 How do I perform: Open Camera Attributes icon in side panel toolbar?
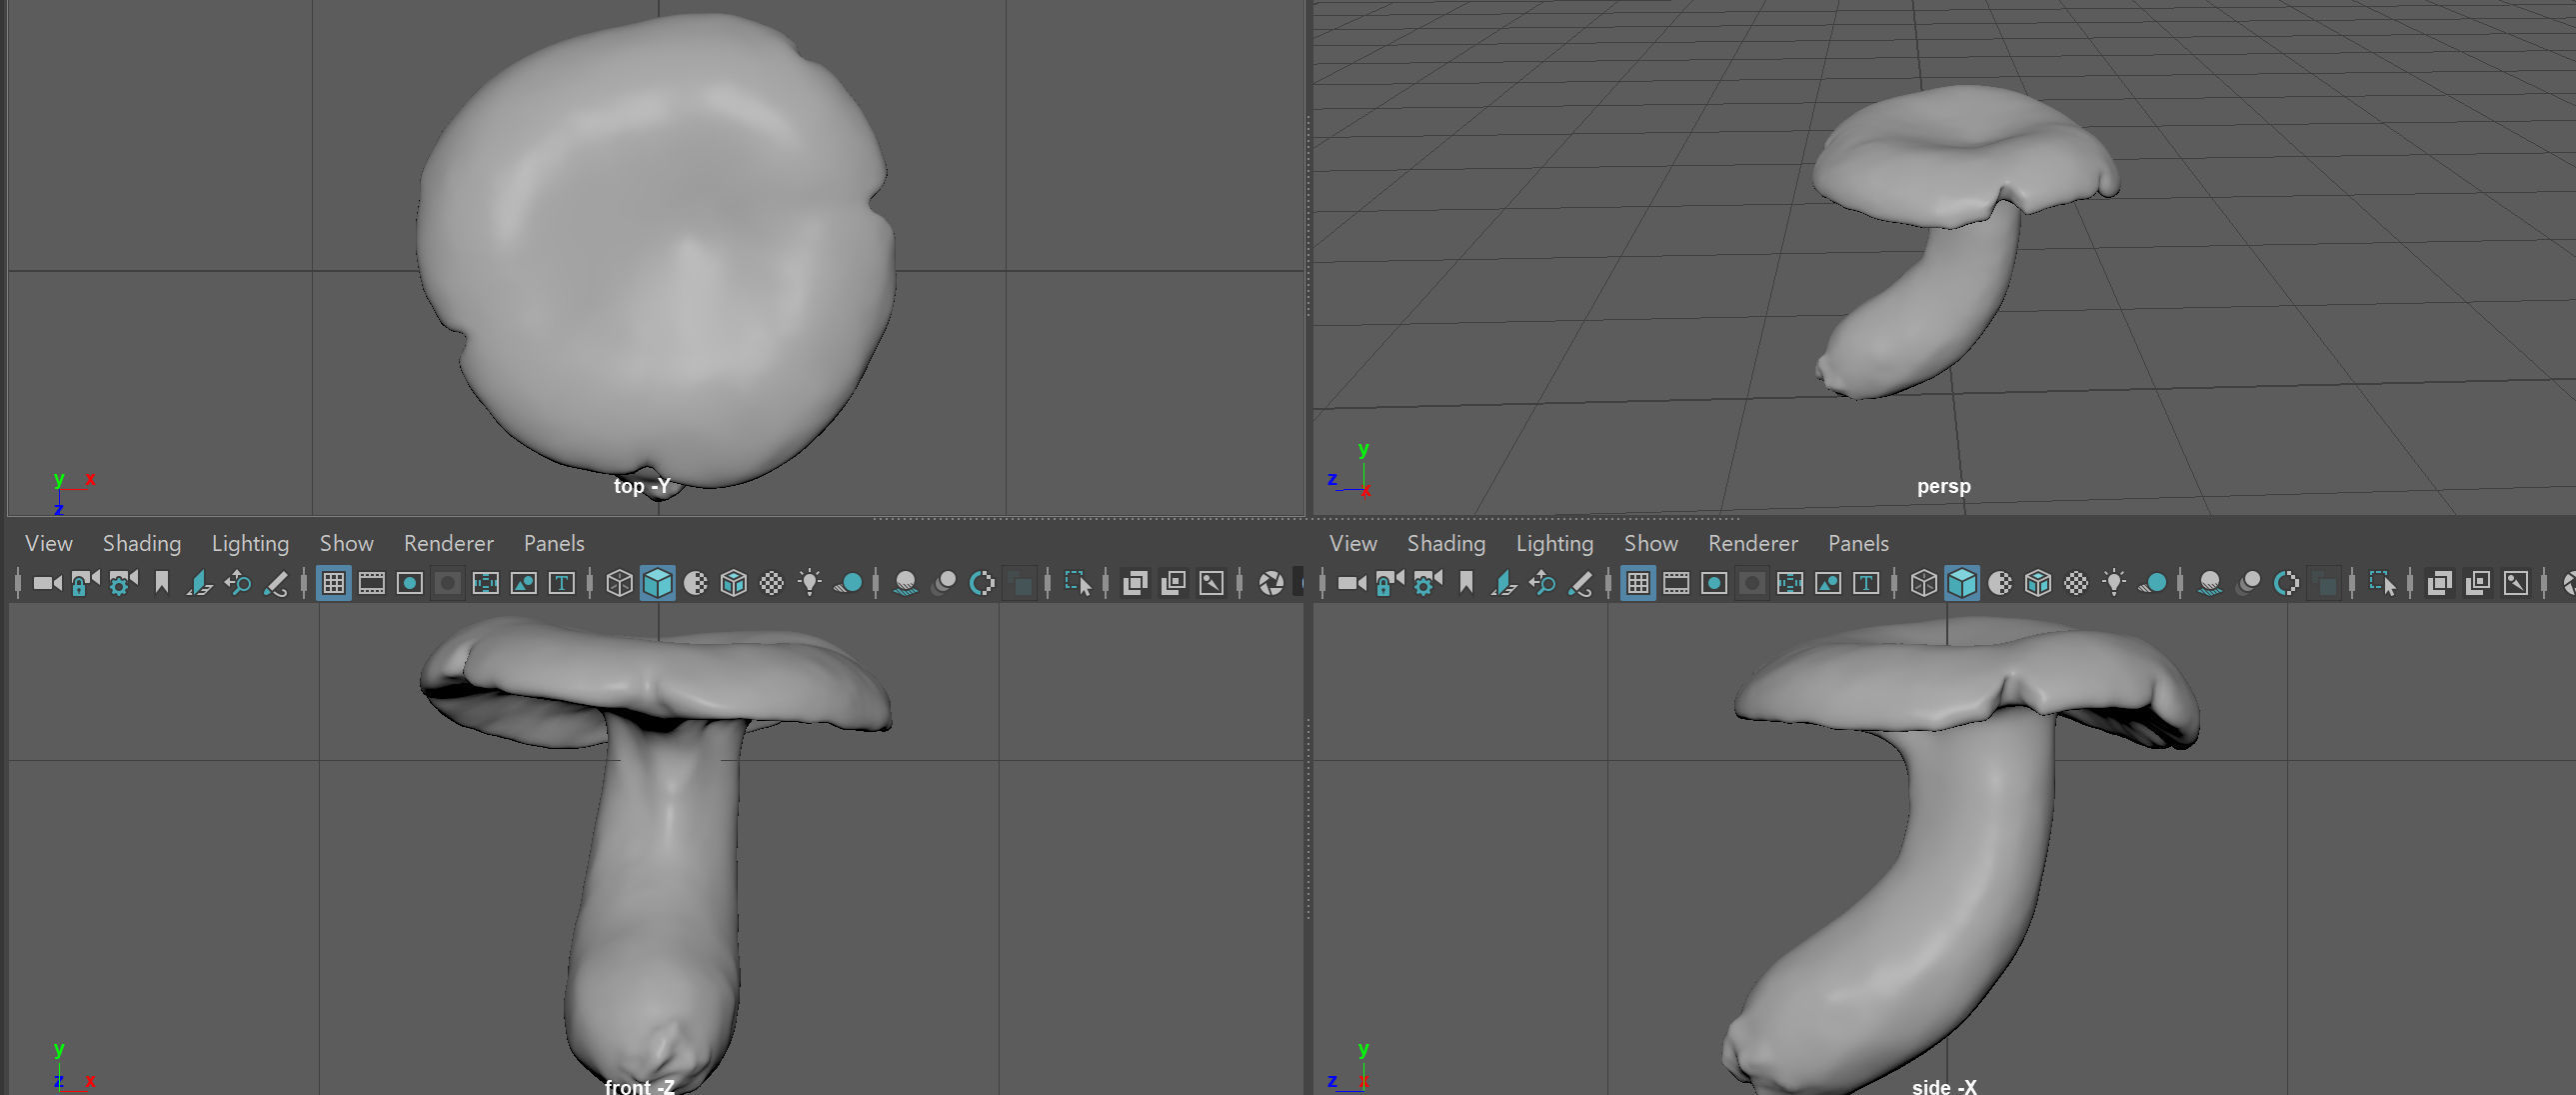coord(1427,583)
